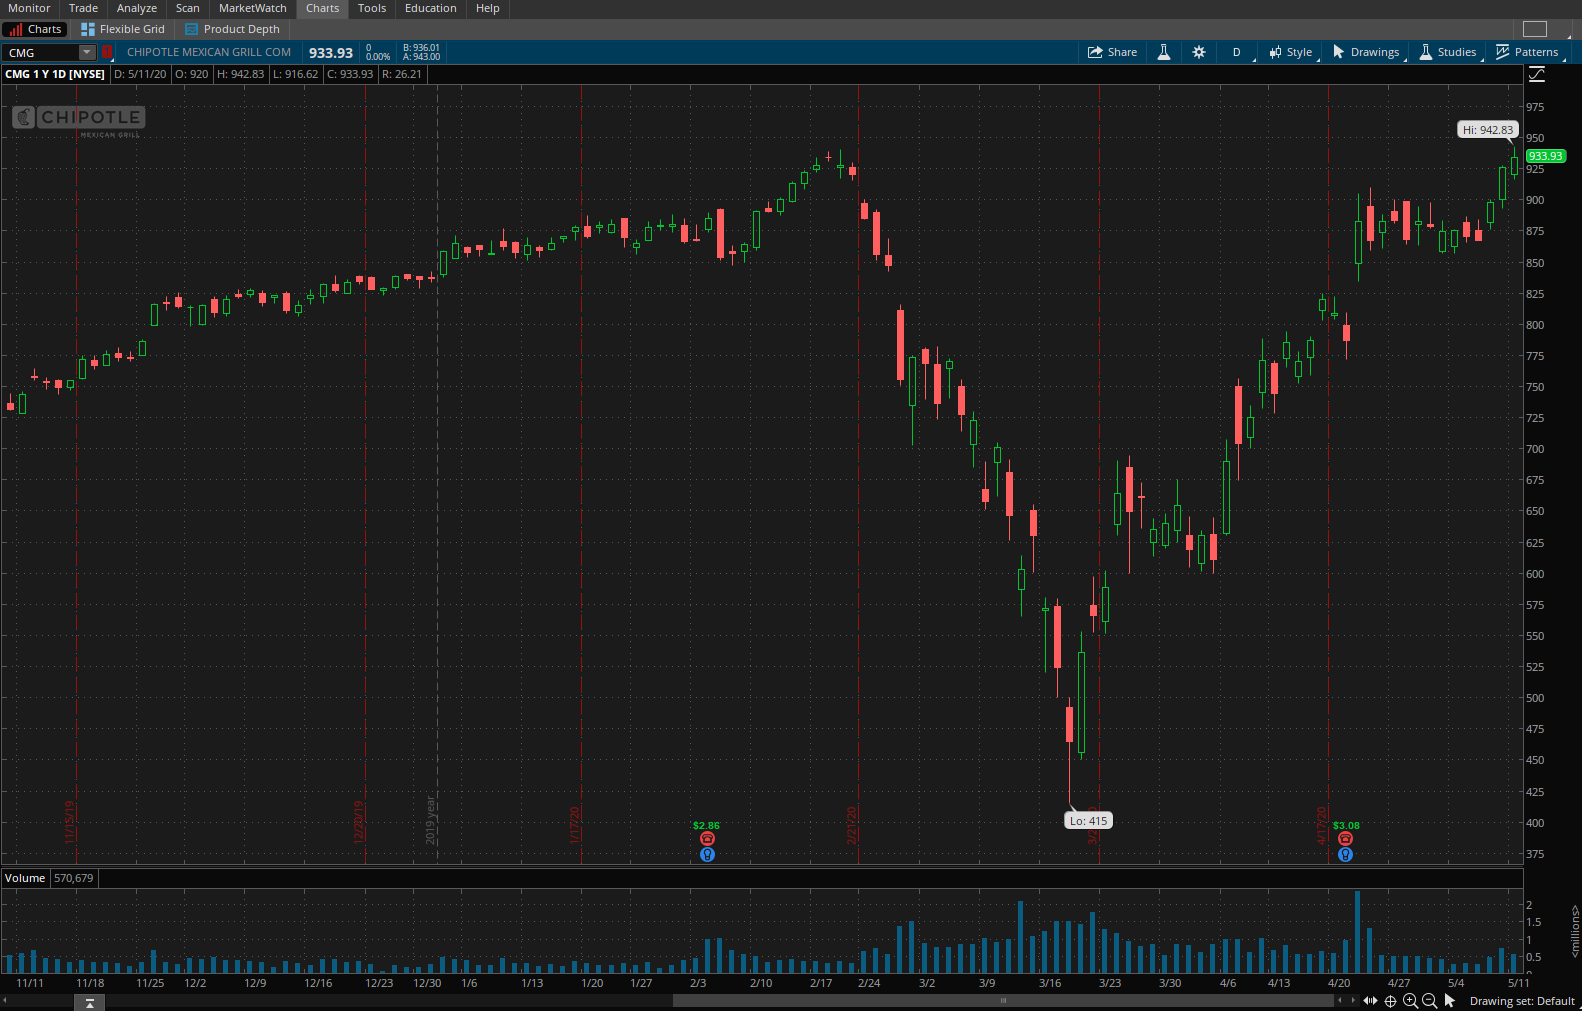Viewport: 1582px width, 1011px height.
Task: Click the blue icon on the Product Depth sub-tab
Action: coord(192,29)
